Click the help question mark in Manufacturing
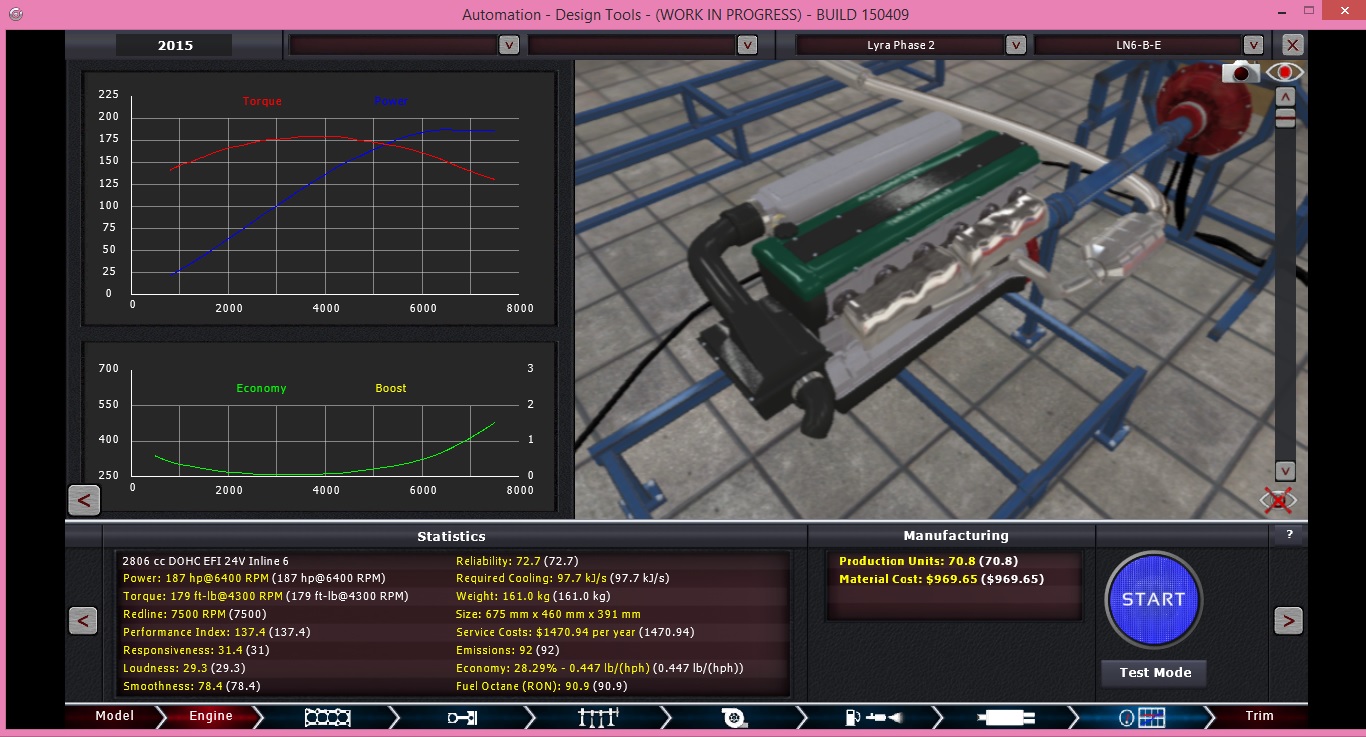1366x737 pixels. pyautogui.click(x=1289, y=535)
